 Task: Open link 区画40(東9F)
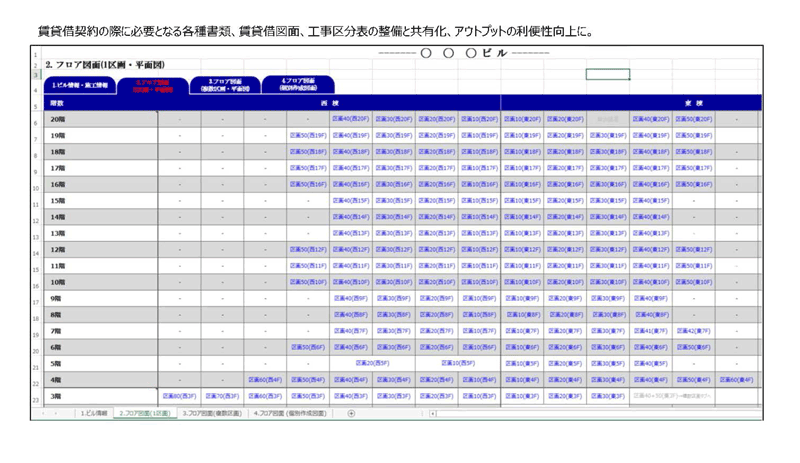click(651, 299)
